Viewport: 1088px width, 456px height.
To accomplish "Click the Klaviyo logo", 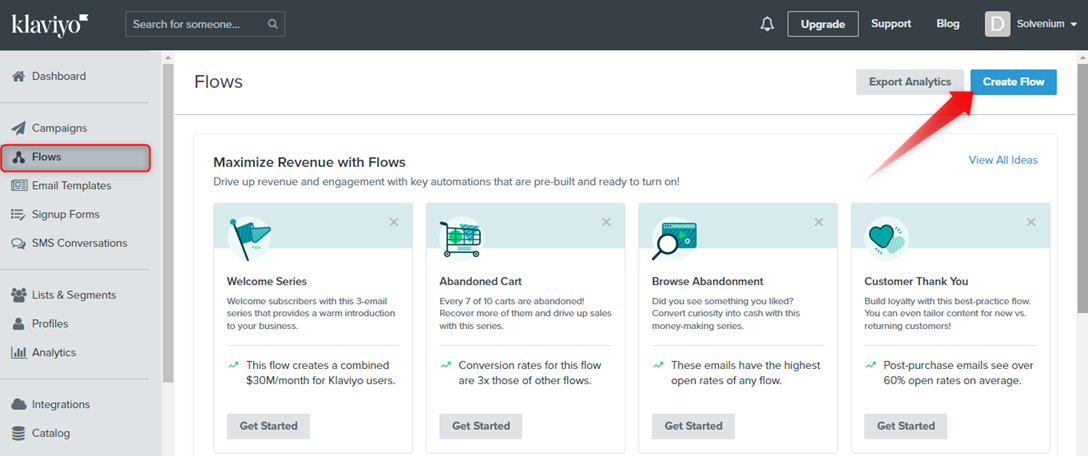I will coord(50,24).
